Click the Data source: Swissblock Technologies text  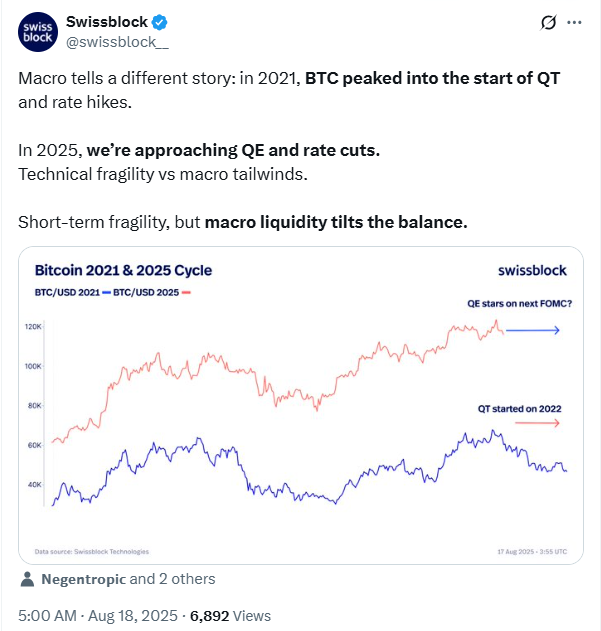point(91,551)
